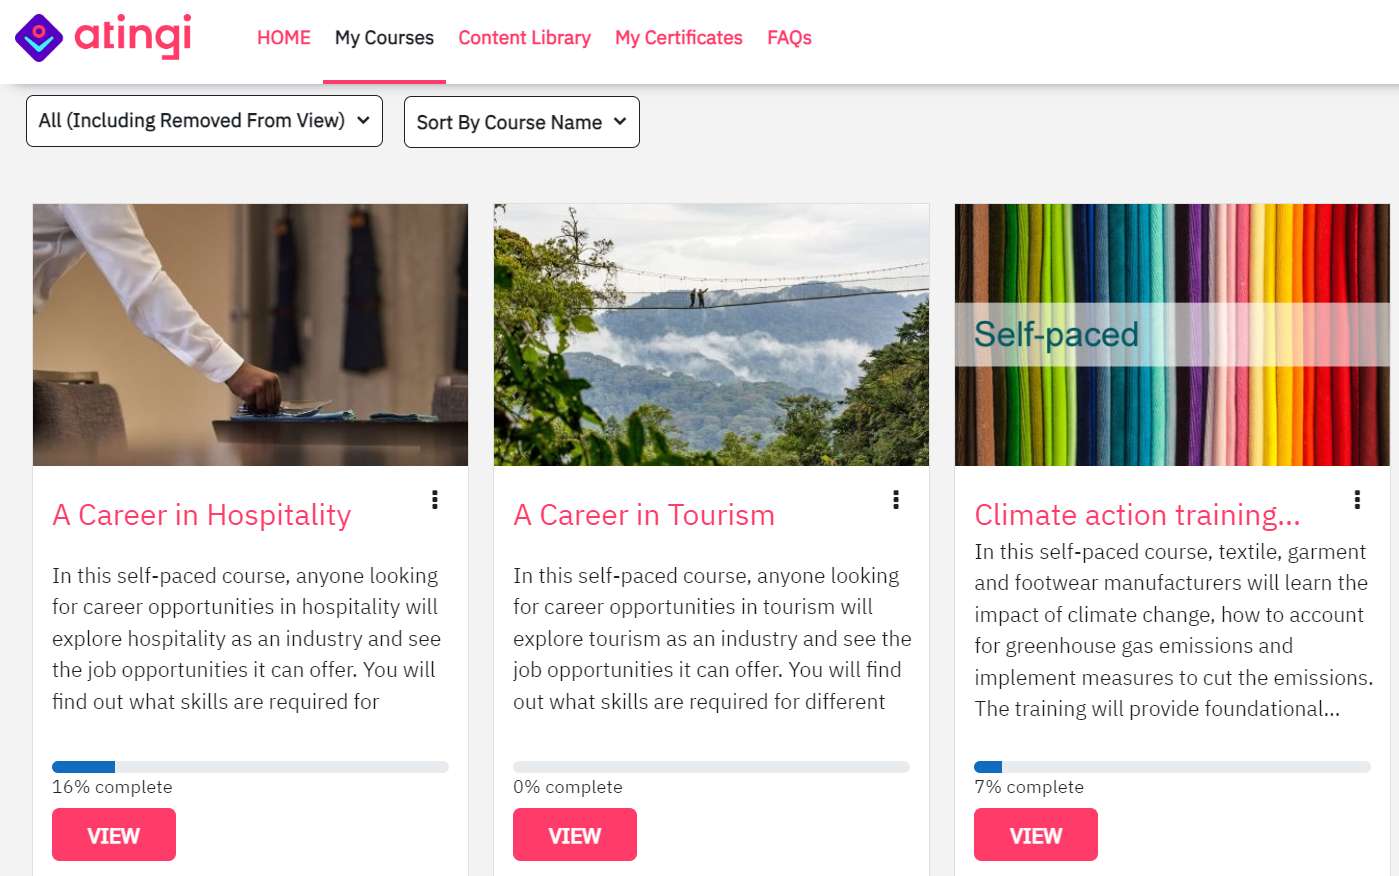Navigate to My Certificates
Viewport: 1399px width, 876px height.
[x=679, y=38]
